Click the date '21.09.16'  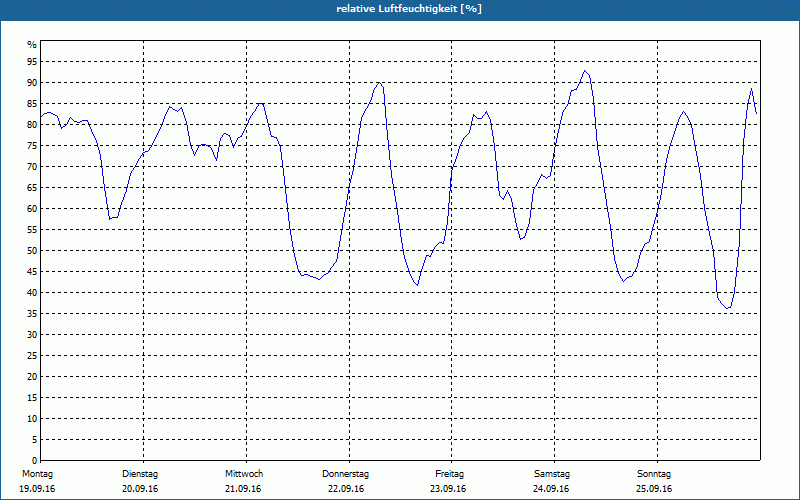(x=243, y=489)
